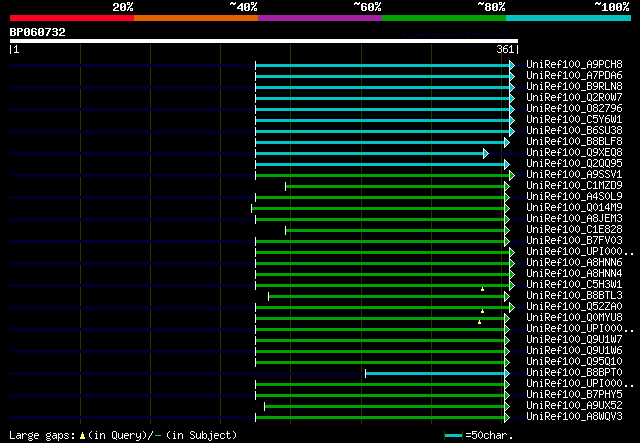The height and width of the screenshot is (443, 640).
Task: Click the cyan alignment bar for UniRef100_A7PDA6
Action: (x=382, y=76)
